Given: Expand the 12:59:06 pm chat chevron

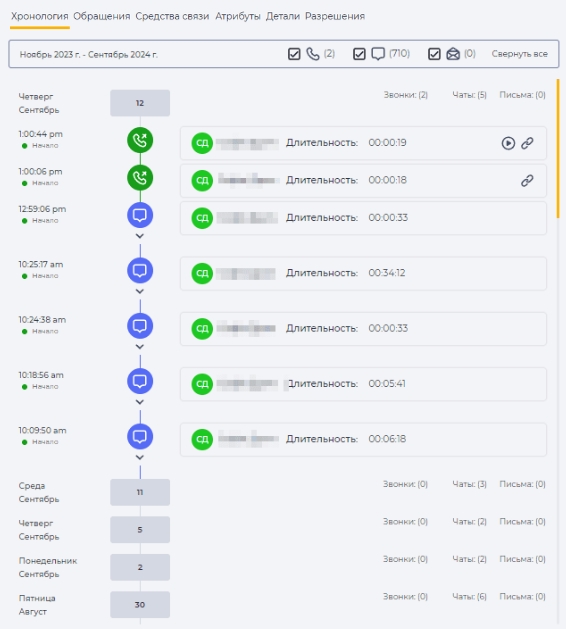Looking at the screenshot, I should coord(140,236).
